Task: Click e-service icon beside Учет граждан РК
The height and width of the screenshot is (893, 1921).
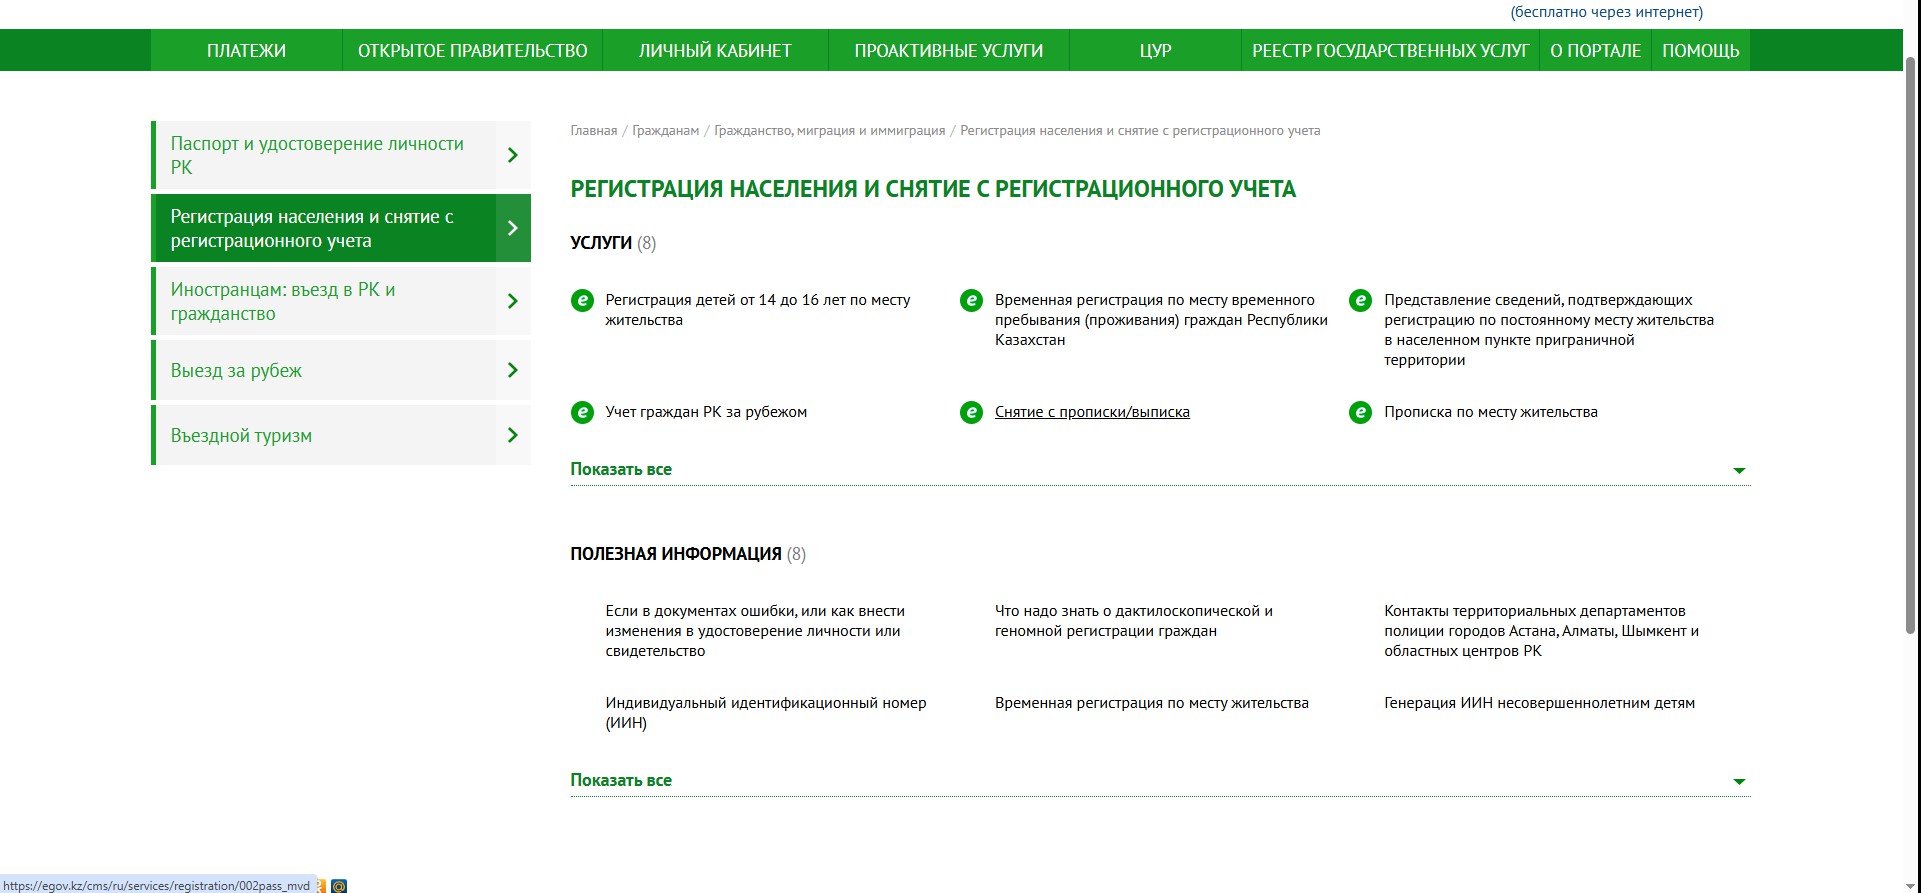Action: (582, 413)
